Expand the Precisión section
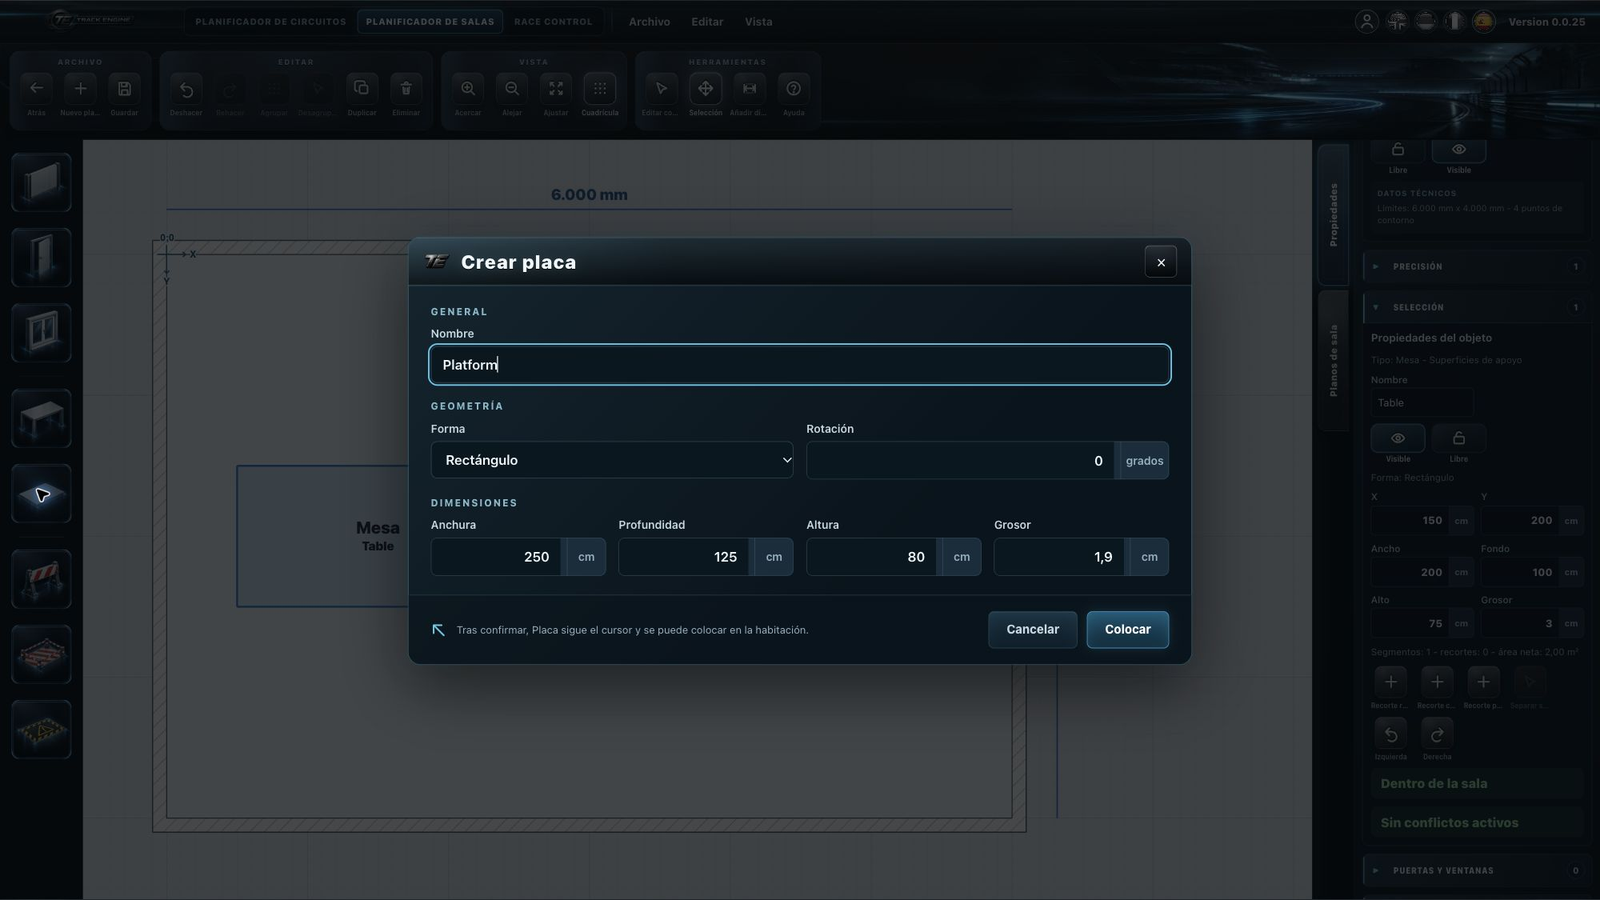1600x900 pixels. click(x=1476, y=267)
